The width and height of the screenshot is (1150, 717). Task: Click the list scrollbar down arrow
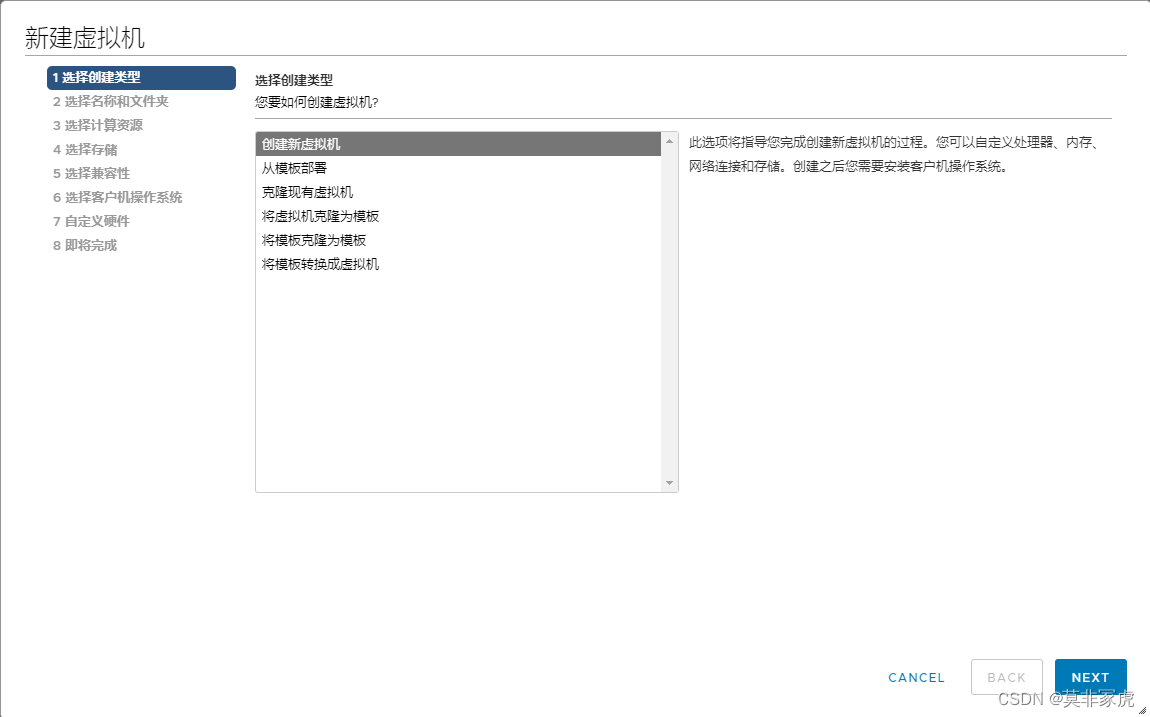coord(669,483)
